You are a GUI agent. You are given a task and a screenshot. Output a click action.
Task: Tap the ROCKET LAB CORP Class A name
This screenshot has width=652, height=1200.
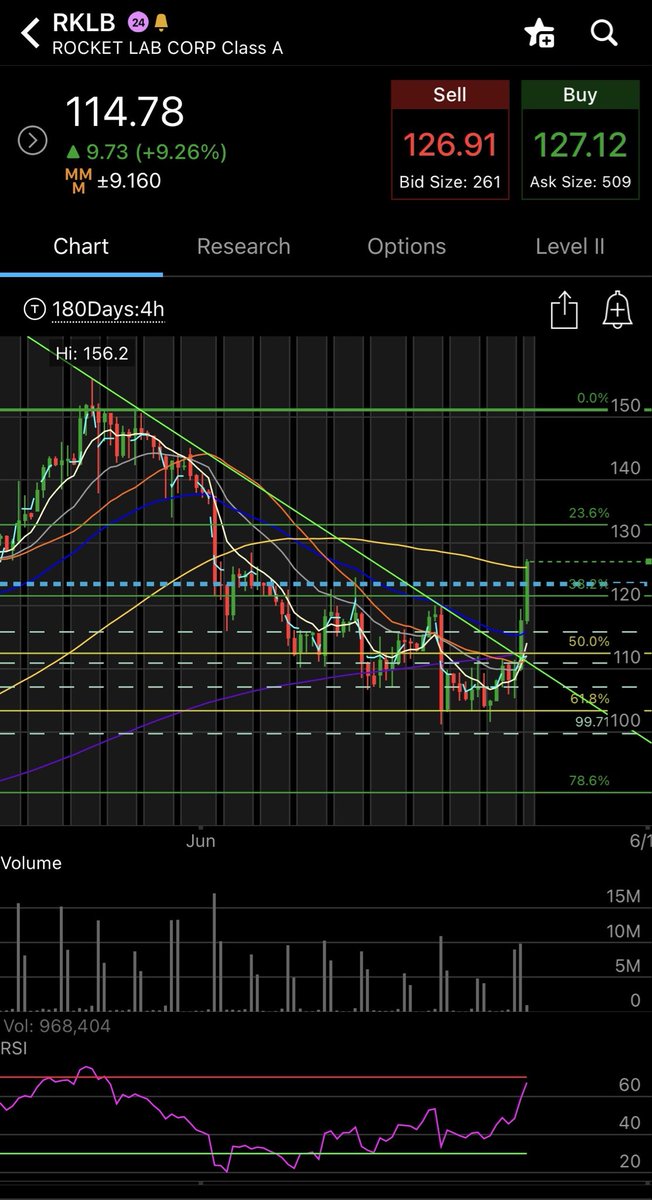click(167, 47)
